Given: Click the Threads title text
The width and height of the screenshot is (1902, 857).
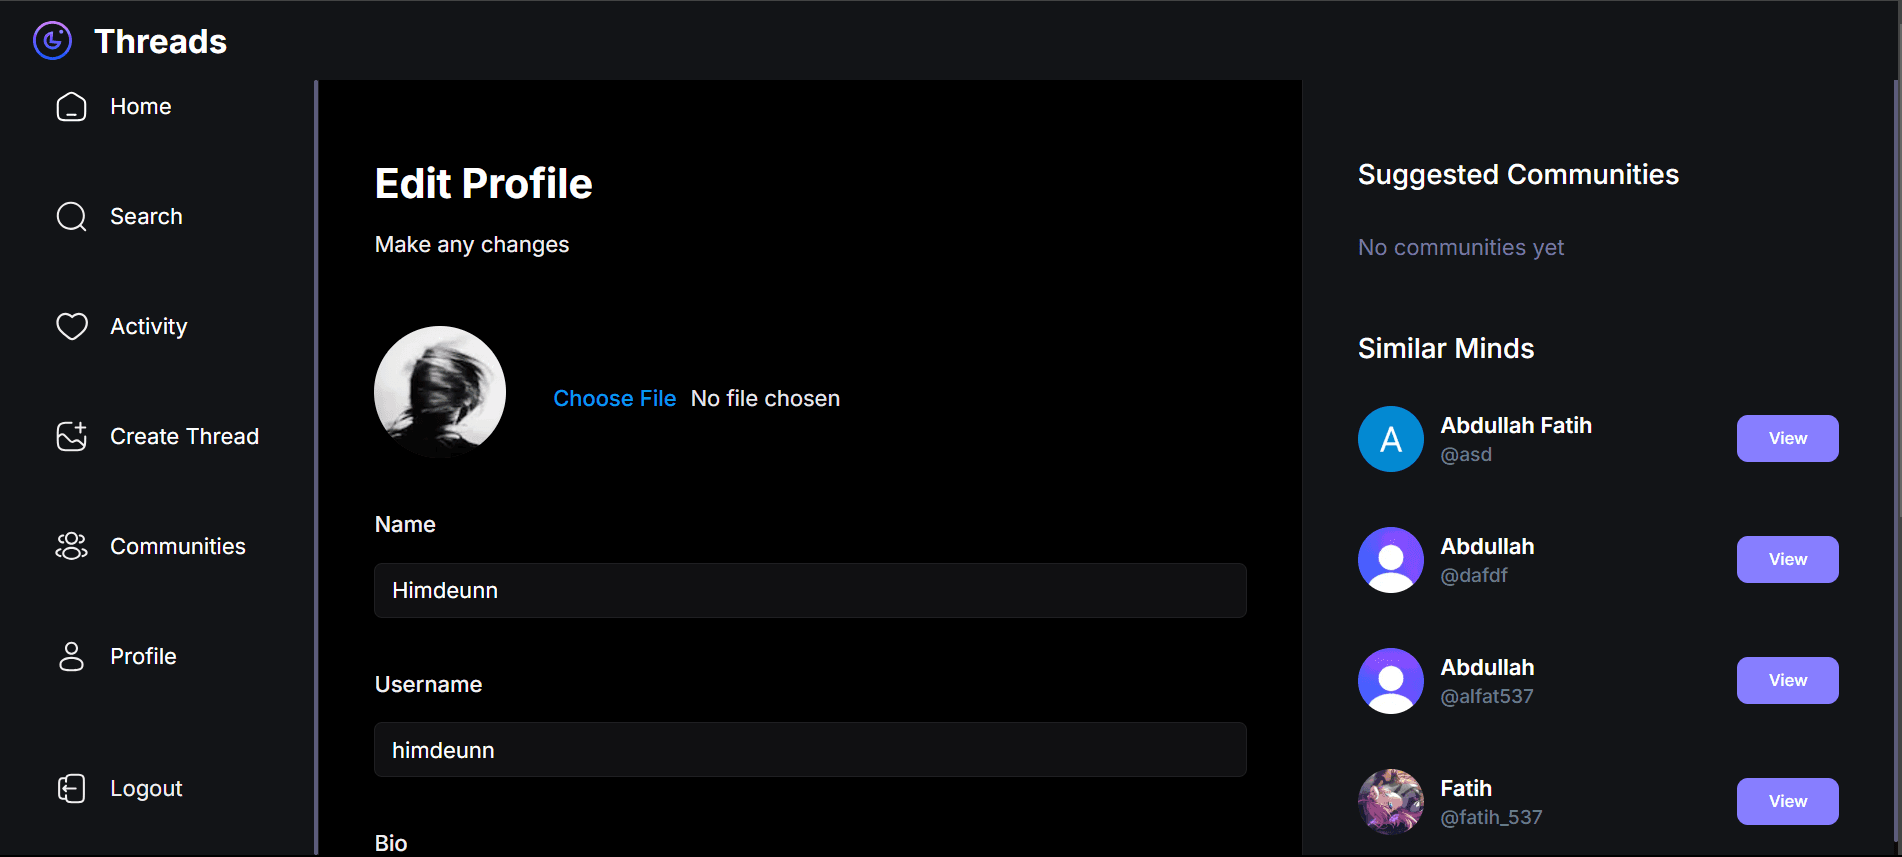Looking at the screenshot, I should coord(160,41).
